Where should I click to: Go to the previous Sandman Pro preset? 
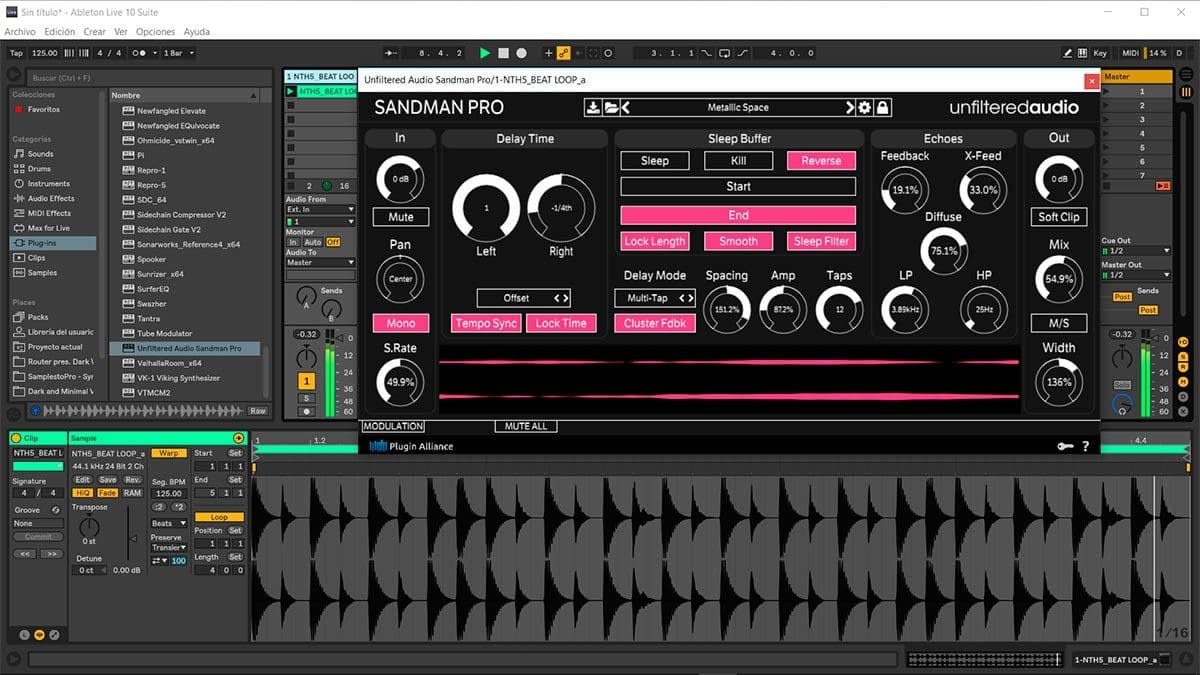(x=626, y=108)
